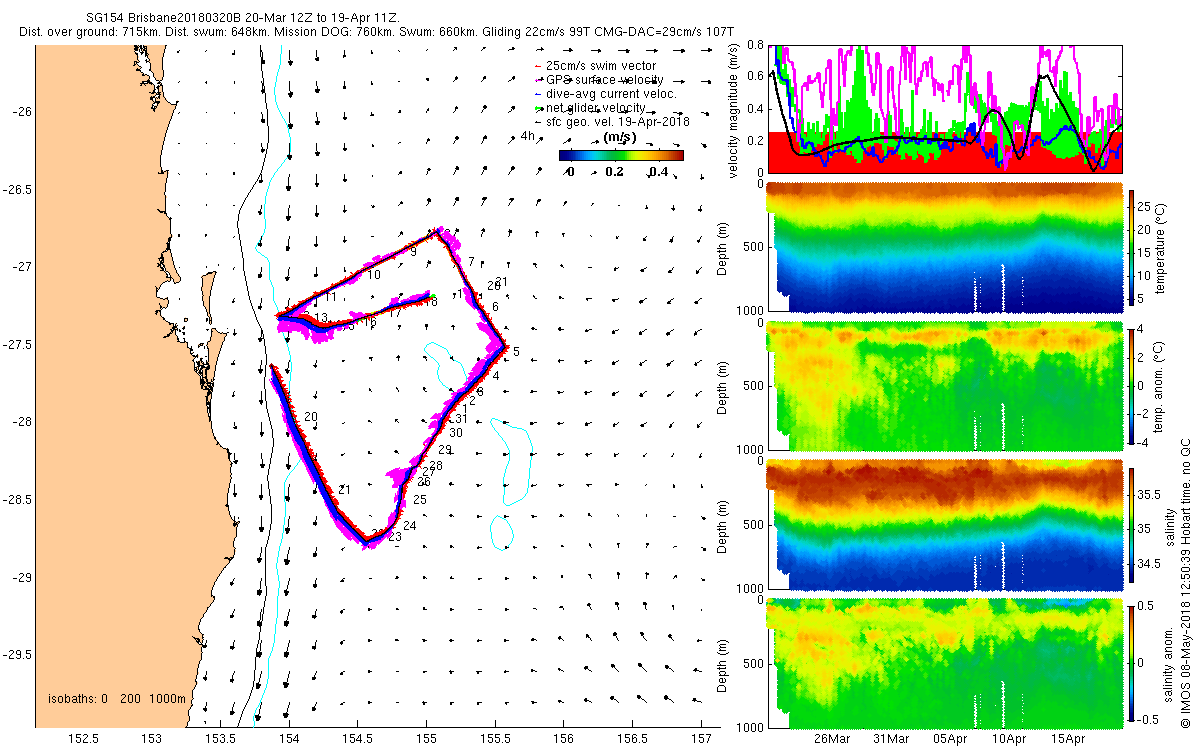Viewport: 1200px width, 750px height.
Task: Click the '0.4' tick of the velocity colorbar
Action: pyautogui.click(x=658, y=172)
